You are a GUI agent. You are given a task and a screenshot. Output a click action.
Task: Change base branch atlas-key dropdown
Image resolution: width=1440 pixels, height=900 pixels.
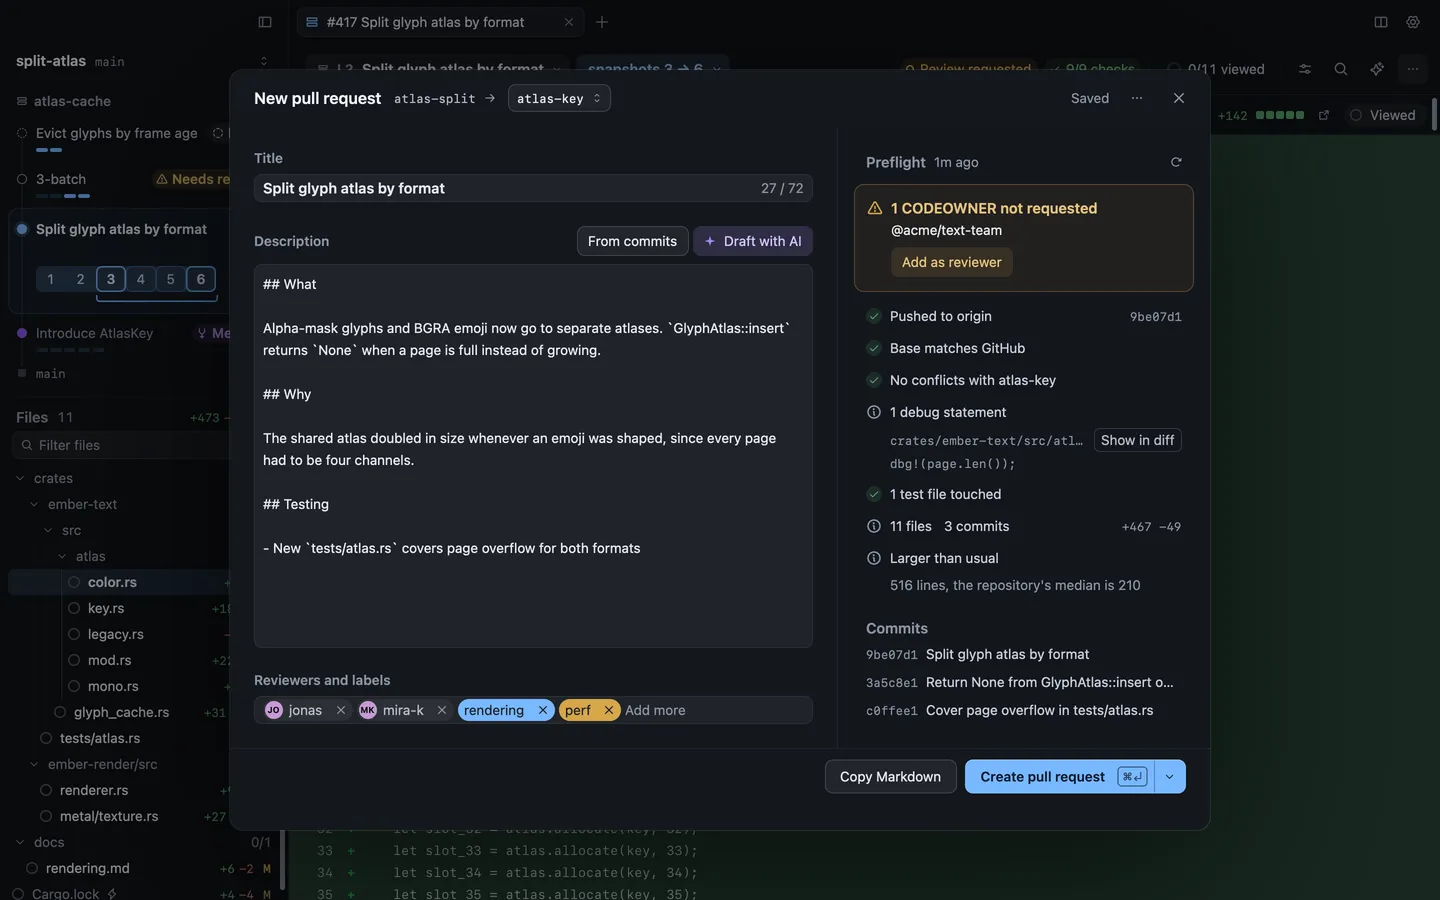tap(559, 98)
